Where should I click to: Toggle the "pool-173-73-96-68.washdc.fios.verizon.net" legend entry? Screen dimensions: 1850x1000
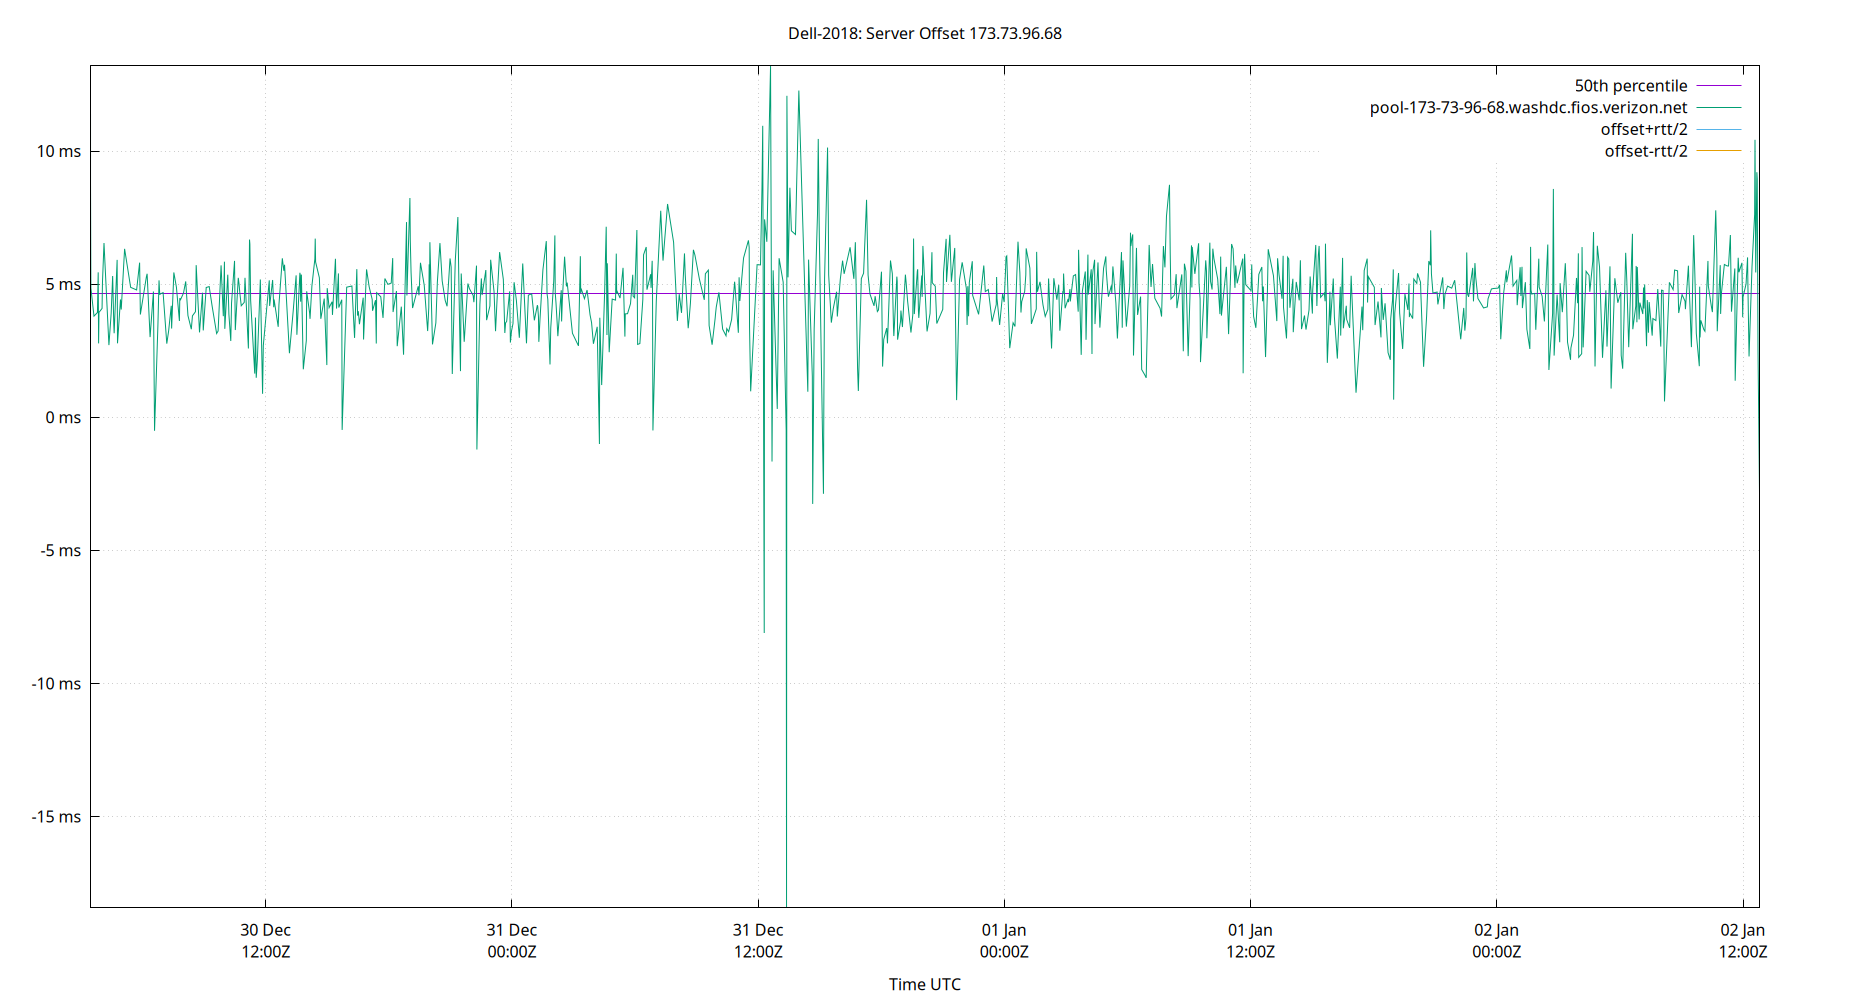1528,107
